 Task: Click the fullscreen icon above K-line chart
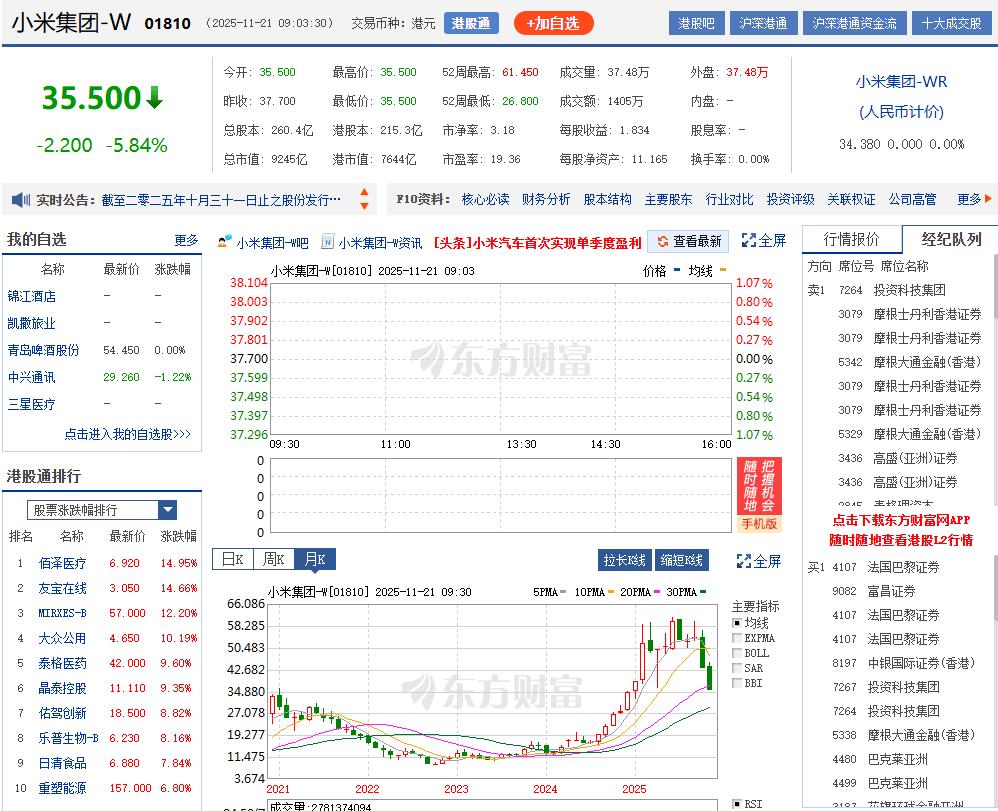click(744, 561)
